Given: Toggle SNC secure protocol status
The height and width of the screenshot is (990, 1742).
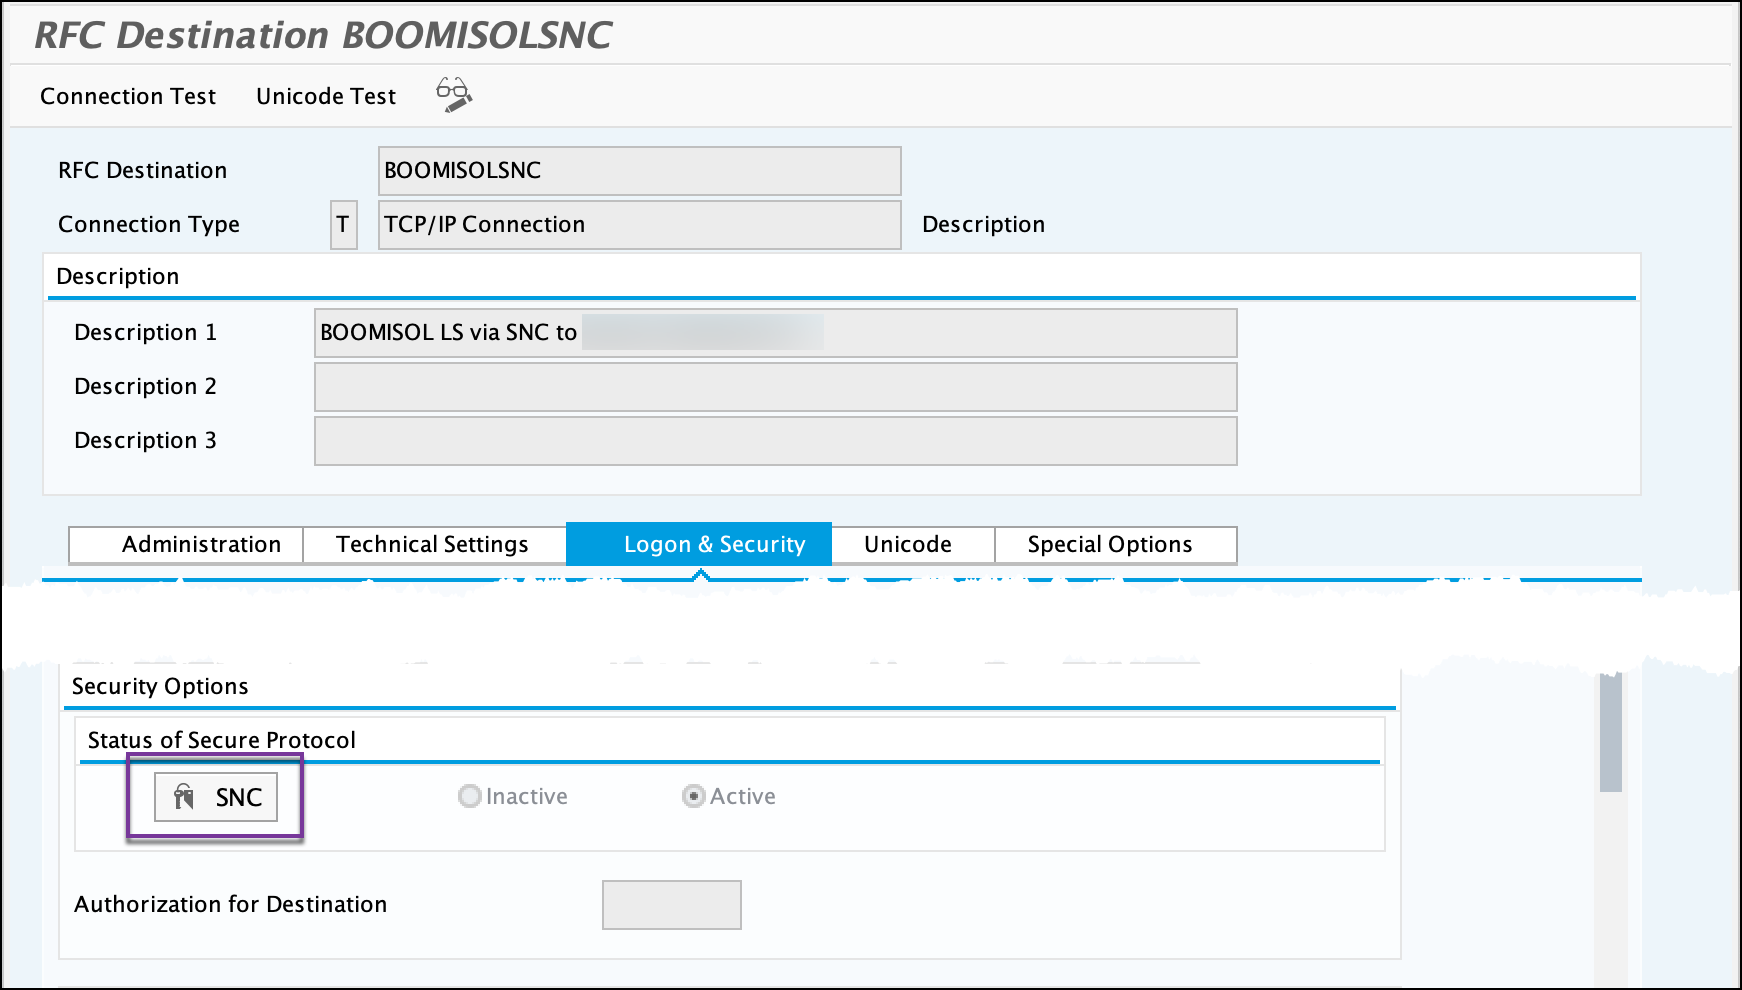Looking at the screenshot, I should pyautogui.click(x=215, y=797).
